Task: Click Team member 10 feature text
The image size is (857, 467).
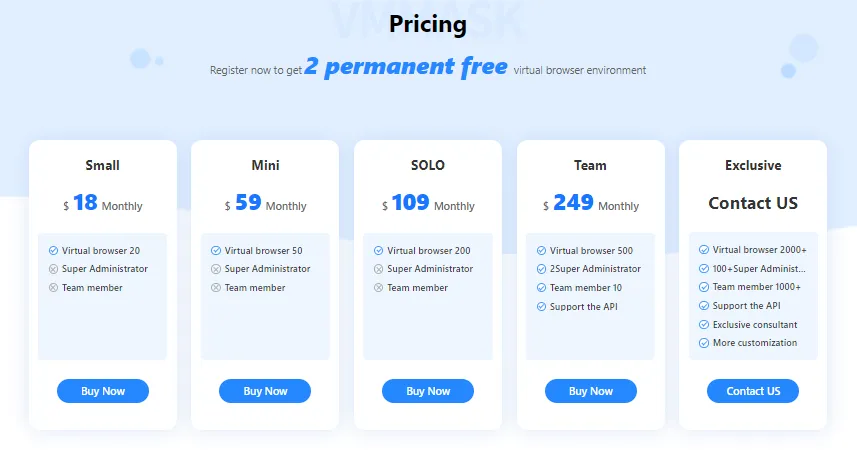Action: 585,288
